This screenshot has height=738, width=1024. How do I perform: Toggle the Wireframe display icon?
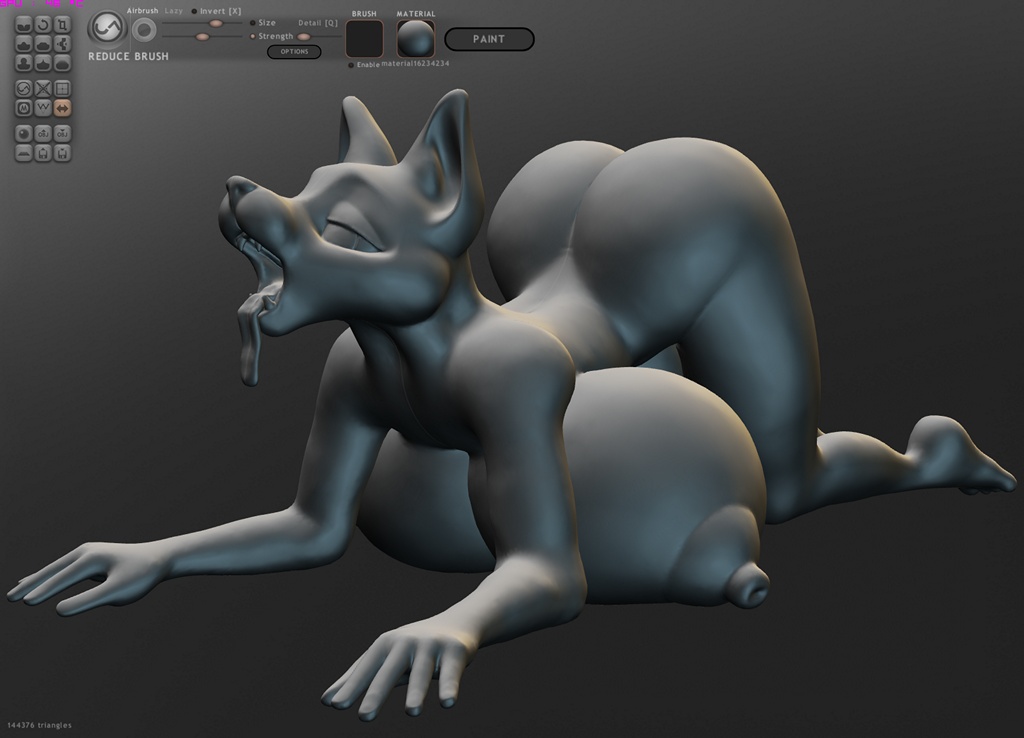click(x=43, y=108)
